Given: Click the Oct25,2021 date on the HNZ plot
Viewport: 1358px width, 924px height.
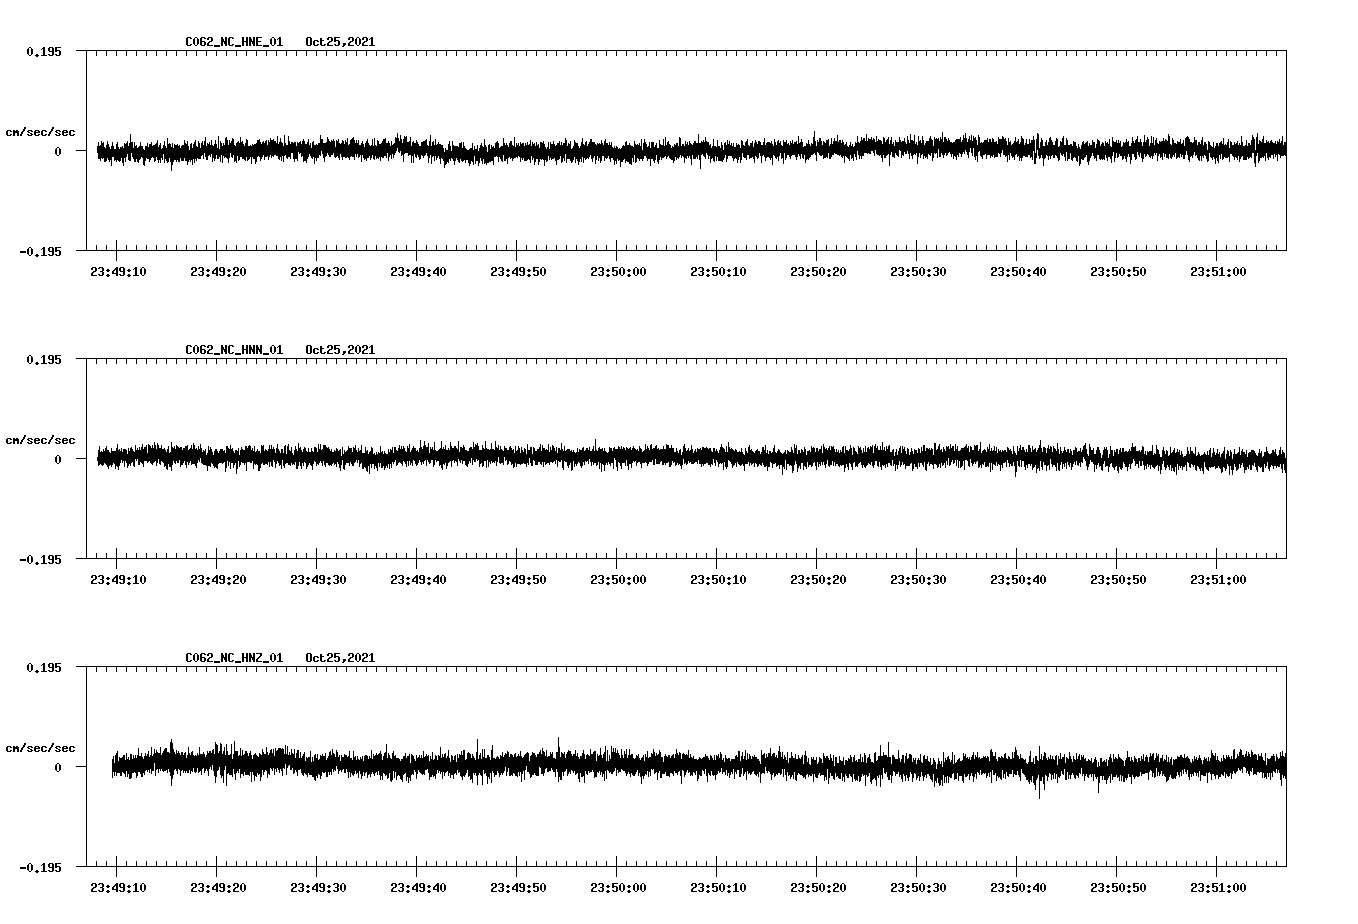Looking at the screenshot, I should 340,658.
